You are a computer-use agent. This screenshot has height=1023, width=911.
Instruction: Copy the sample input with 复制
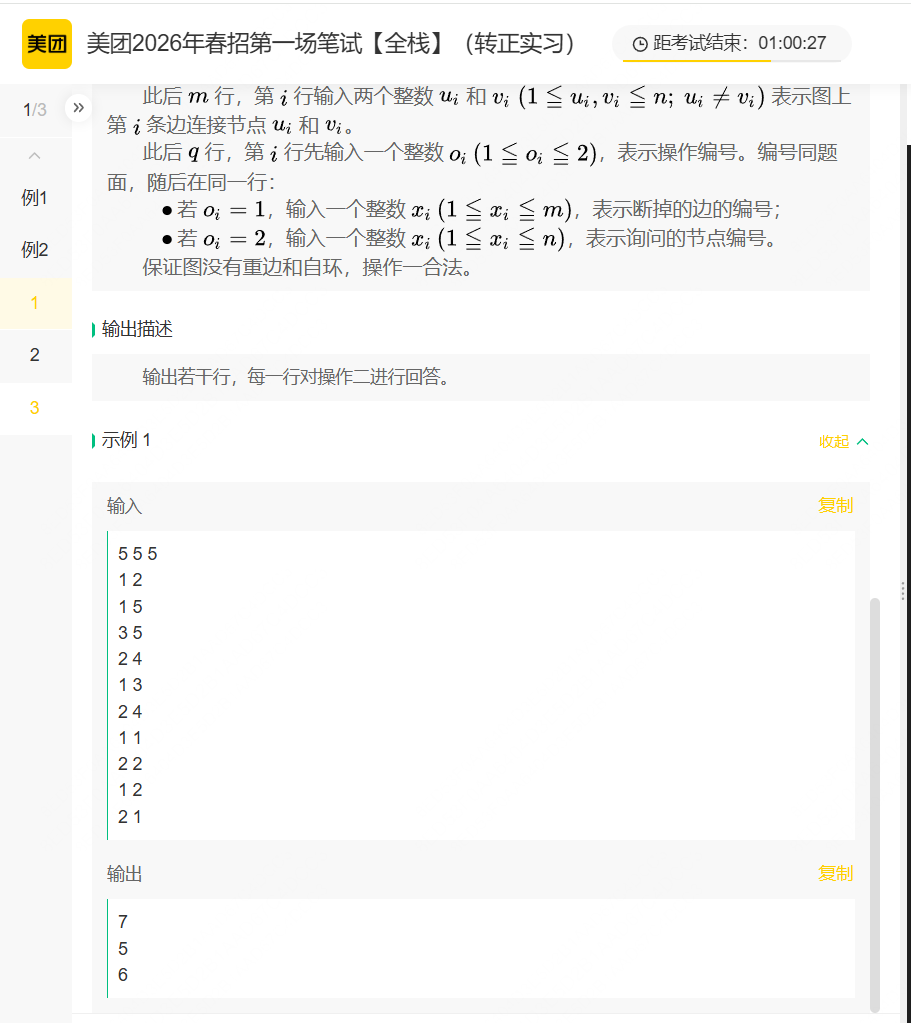click(x=835, y=506)
